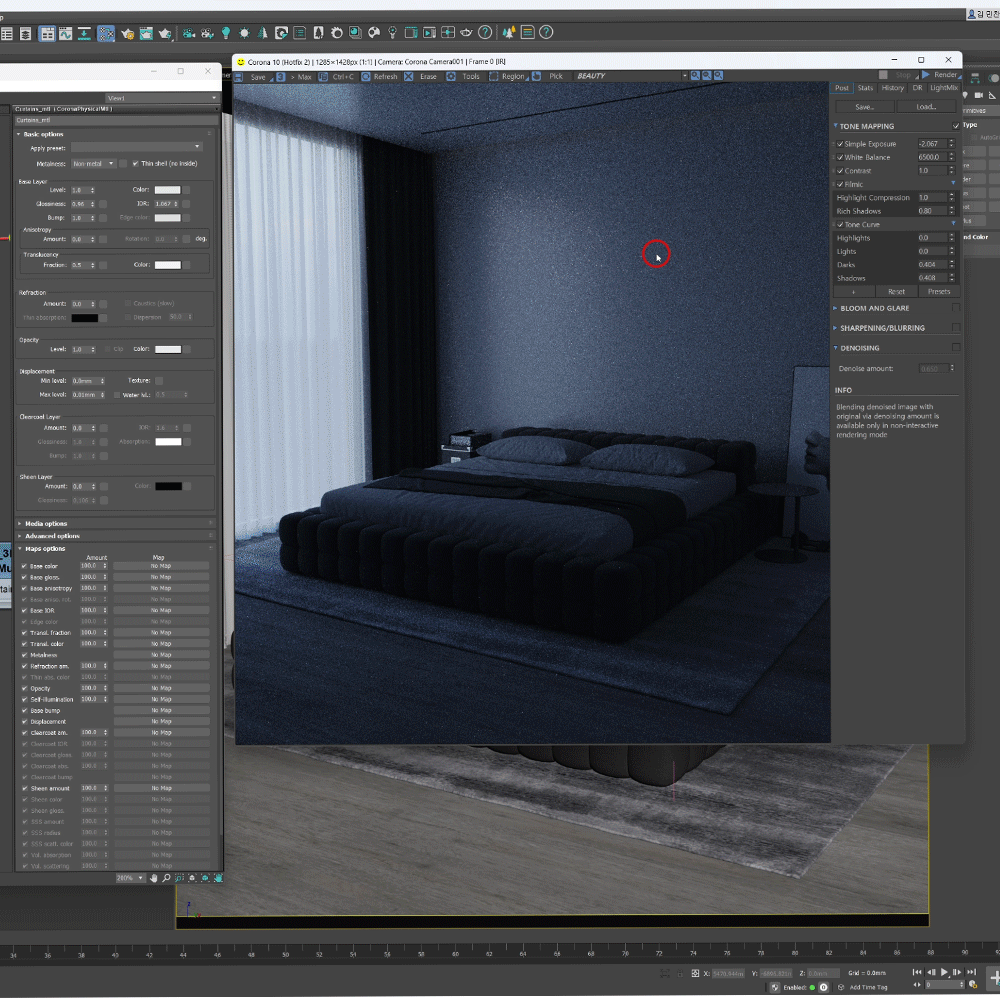The height and width of the screenshot is (1000, 1000).
Task: Click the Go to Start playback icon
Action: [x=917, y=972]
